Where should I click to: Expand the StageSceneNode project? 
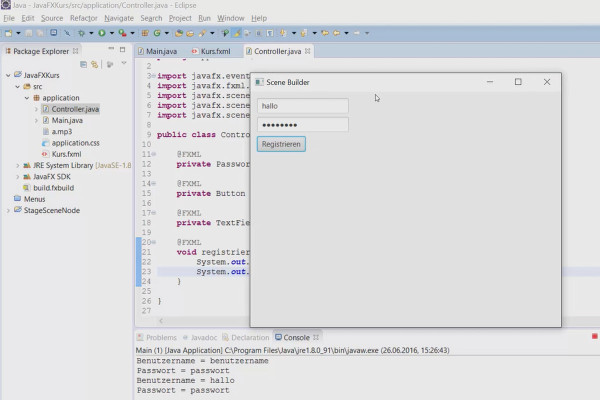coord(6,211)
